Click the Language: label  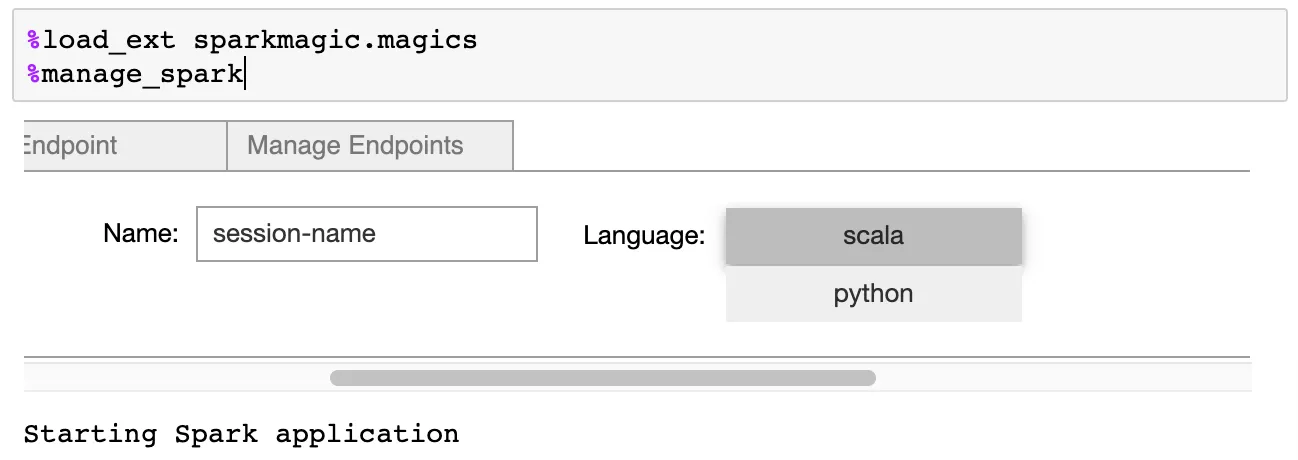click(644, 236)
